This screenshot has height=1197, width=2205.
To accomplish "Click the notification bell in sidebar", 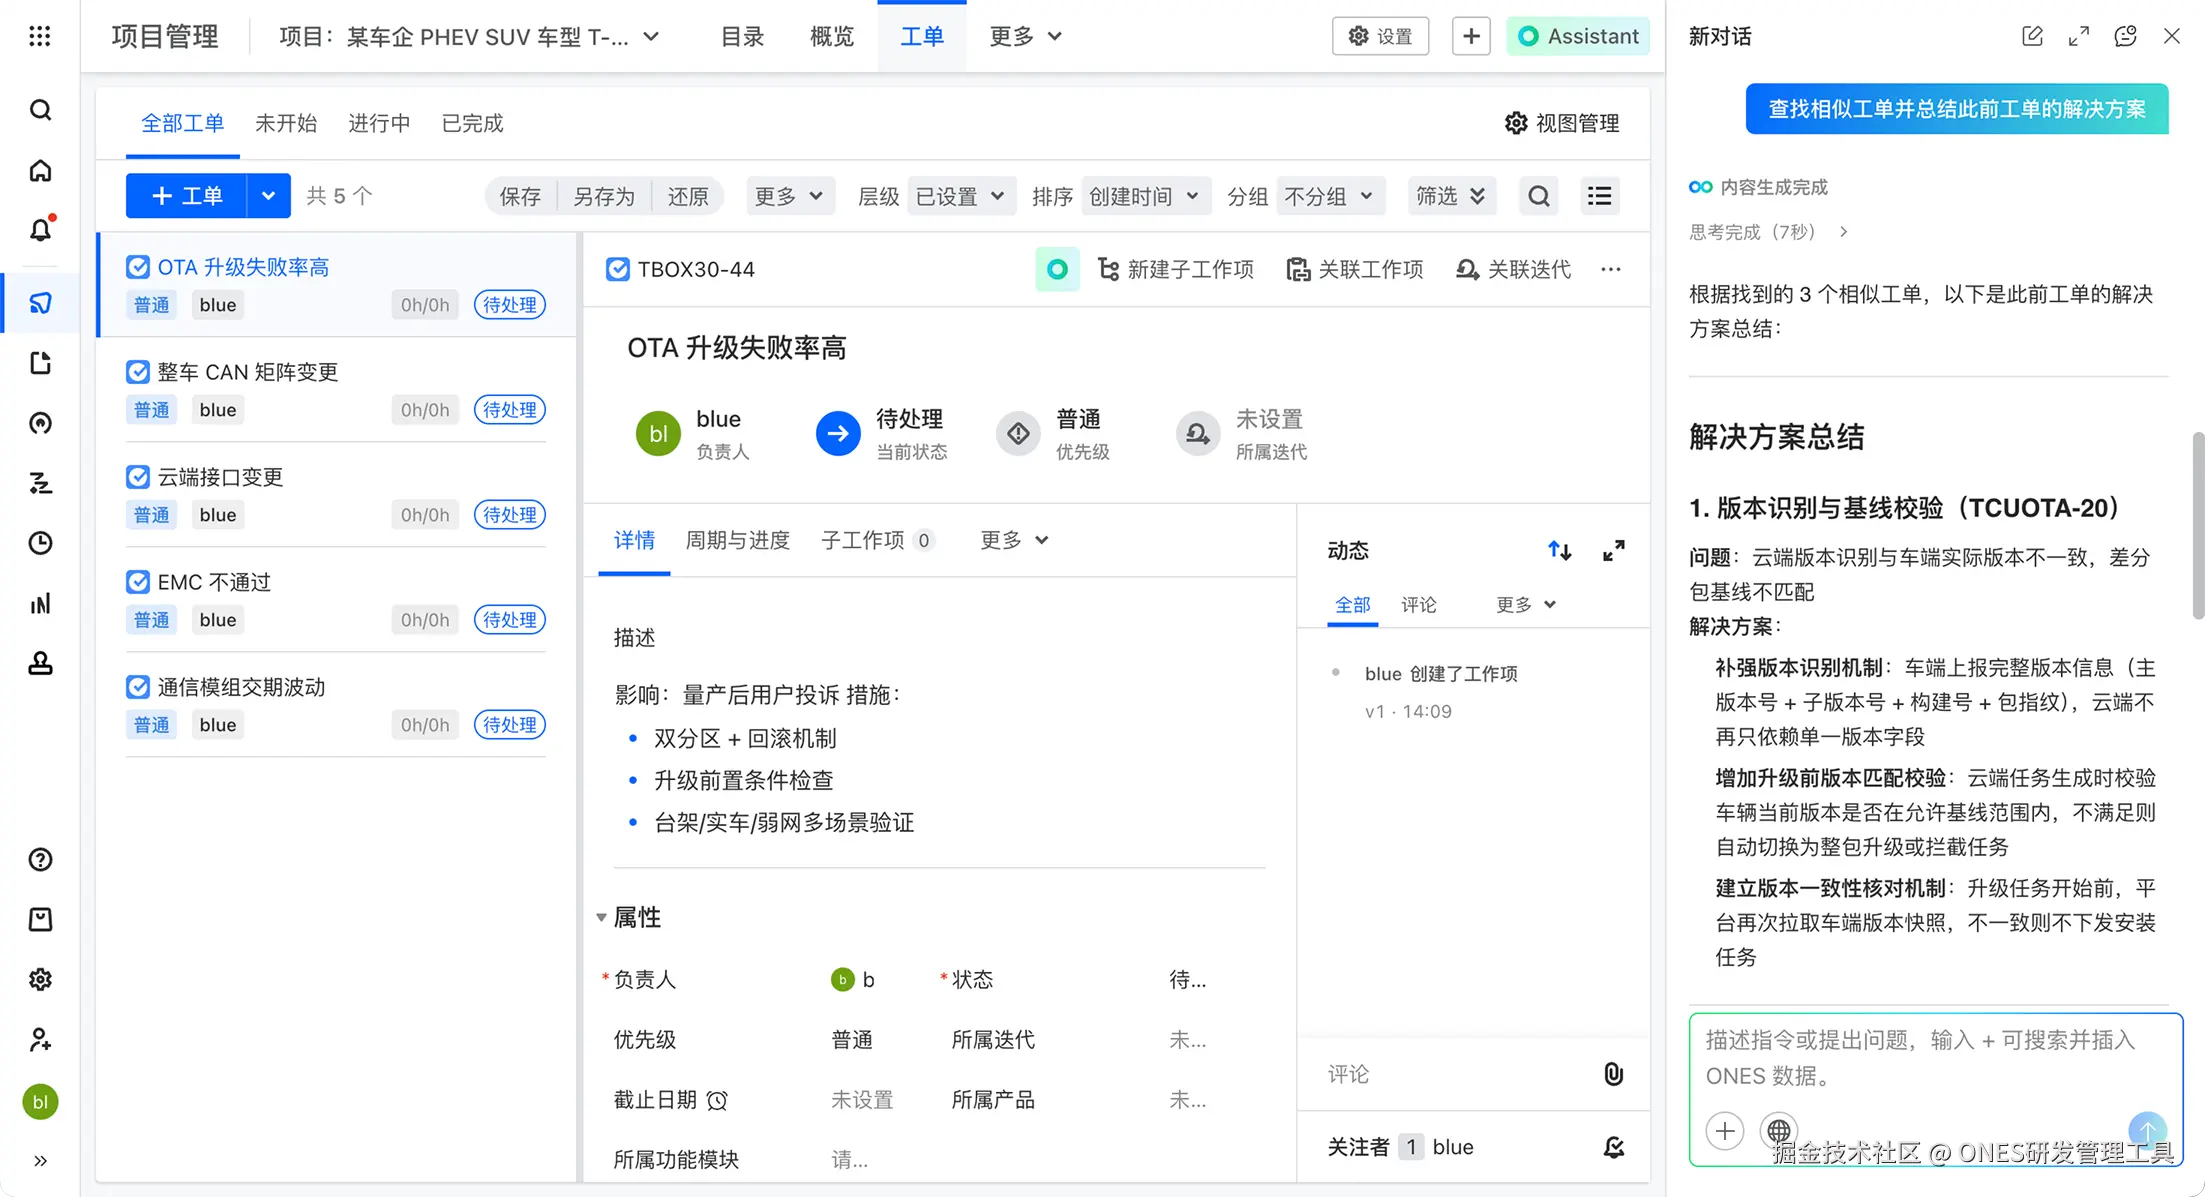I will [40, 230].
